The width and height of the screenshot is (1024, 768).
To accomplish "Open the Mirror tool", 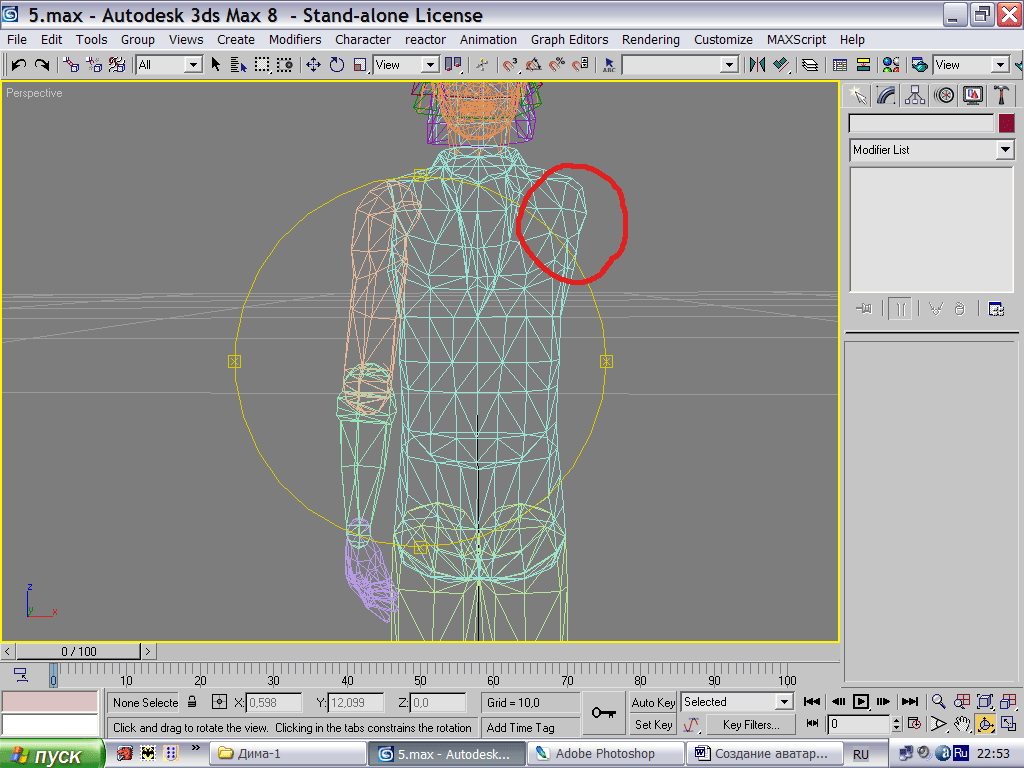I will [757, 65].
